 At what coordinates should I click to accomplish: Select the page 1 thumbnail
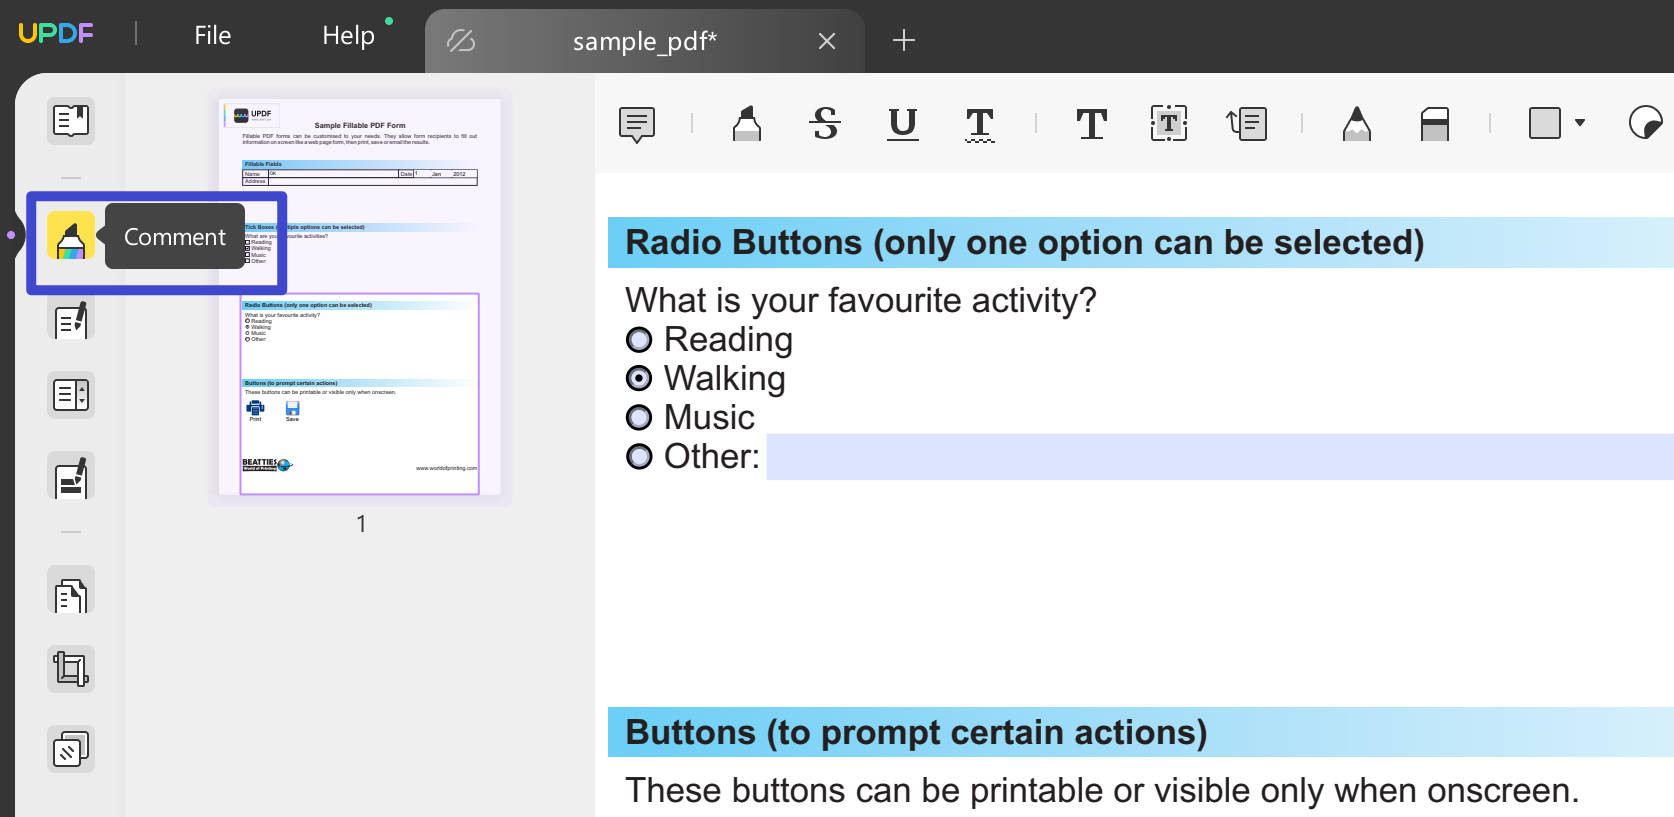(360, 297)
